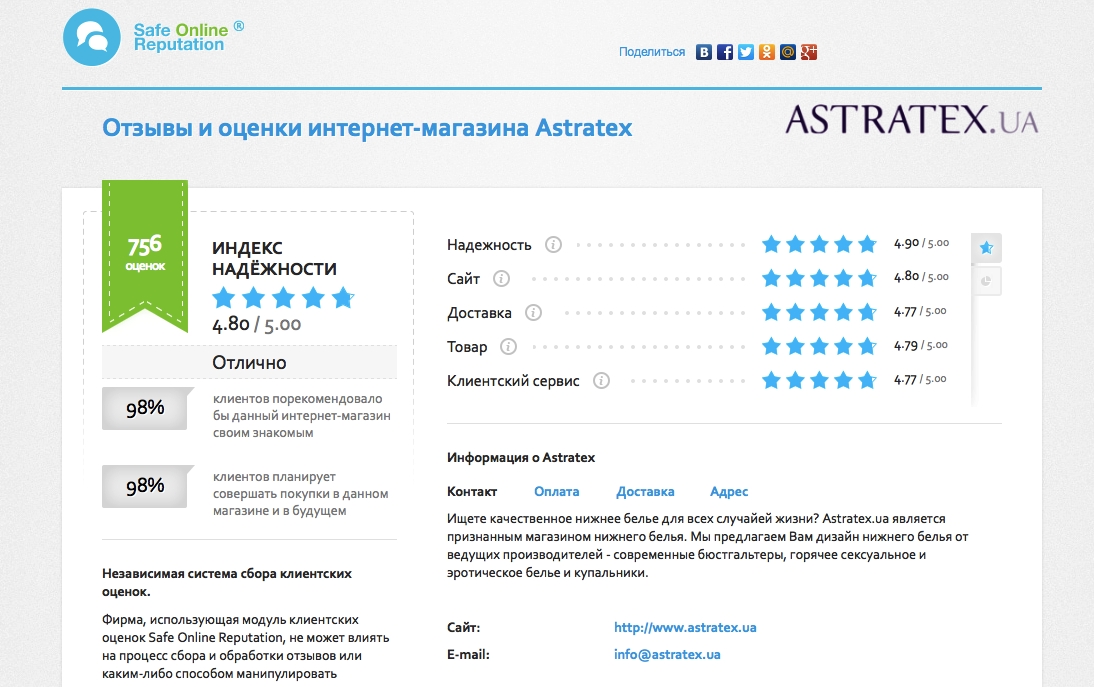Share via Google Plus icon

(809, 52)
